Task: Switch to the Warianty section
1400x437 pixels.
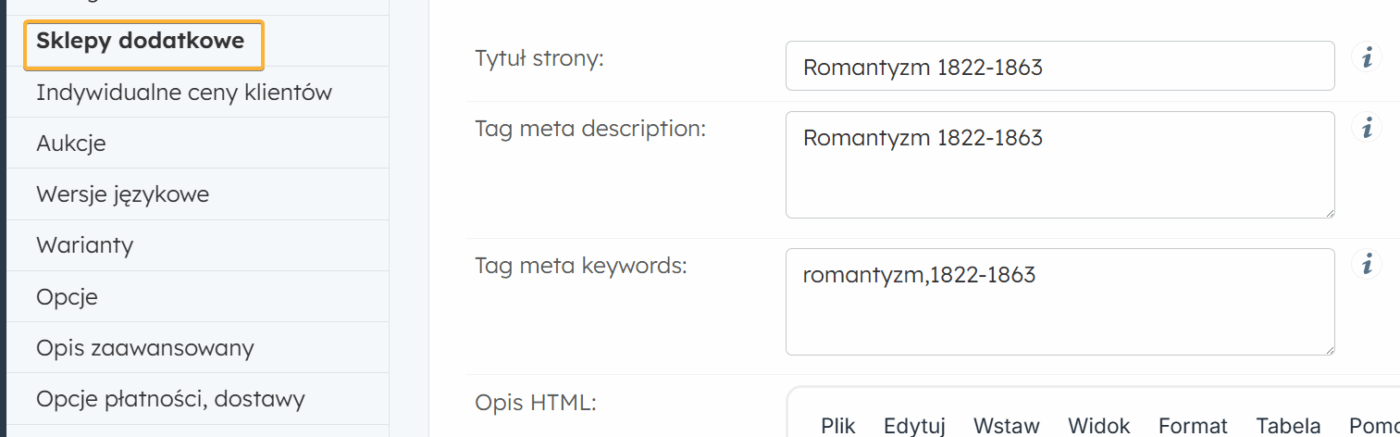Action: [84, 246]
